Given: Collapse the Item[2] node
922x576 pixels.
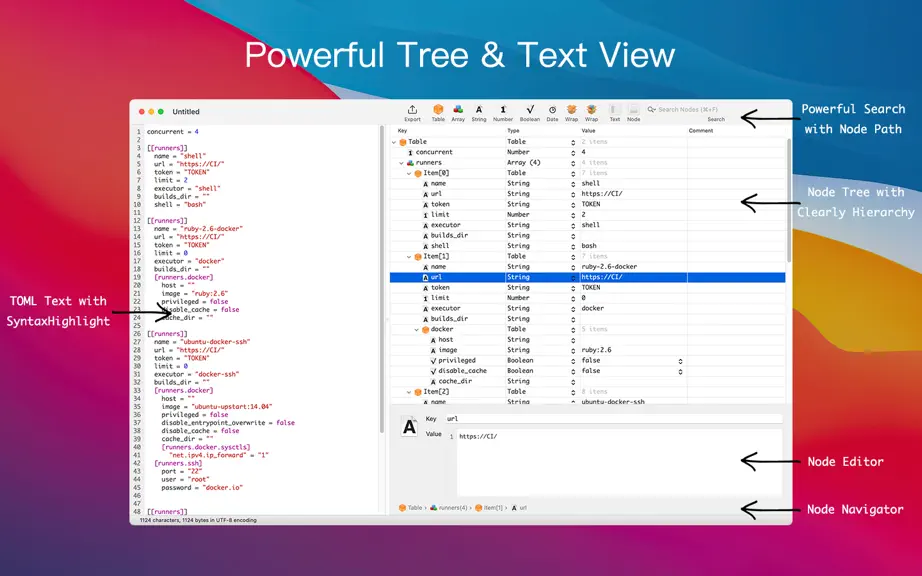Looking at the screenshot, I should pyautogui.click(x=409, y=393).
